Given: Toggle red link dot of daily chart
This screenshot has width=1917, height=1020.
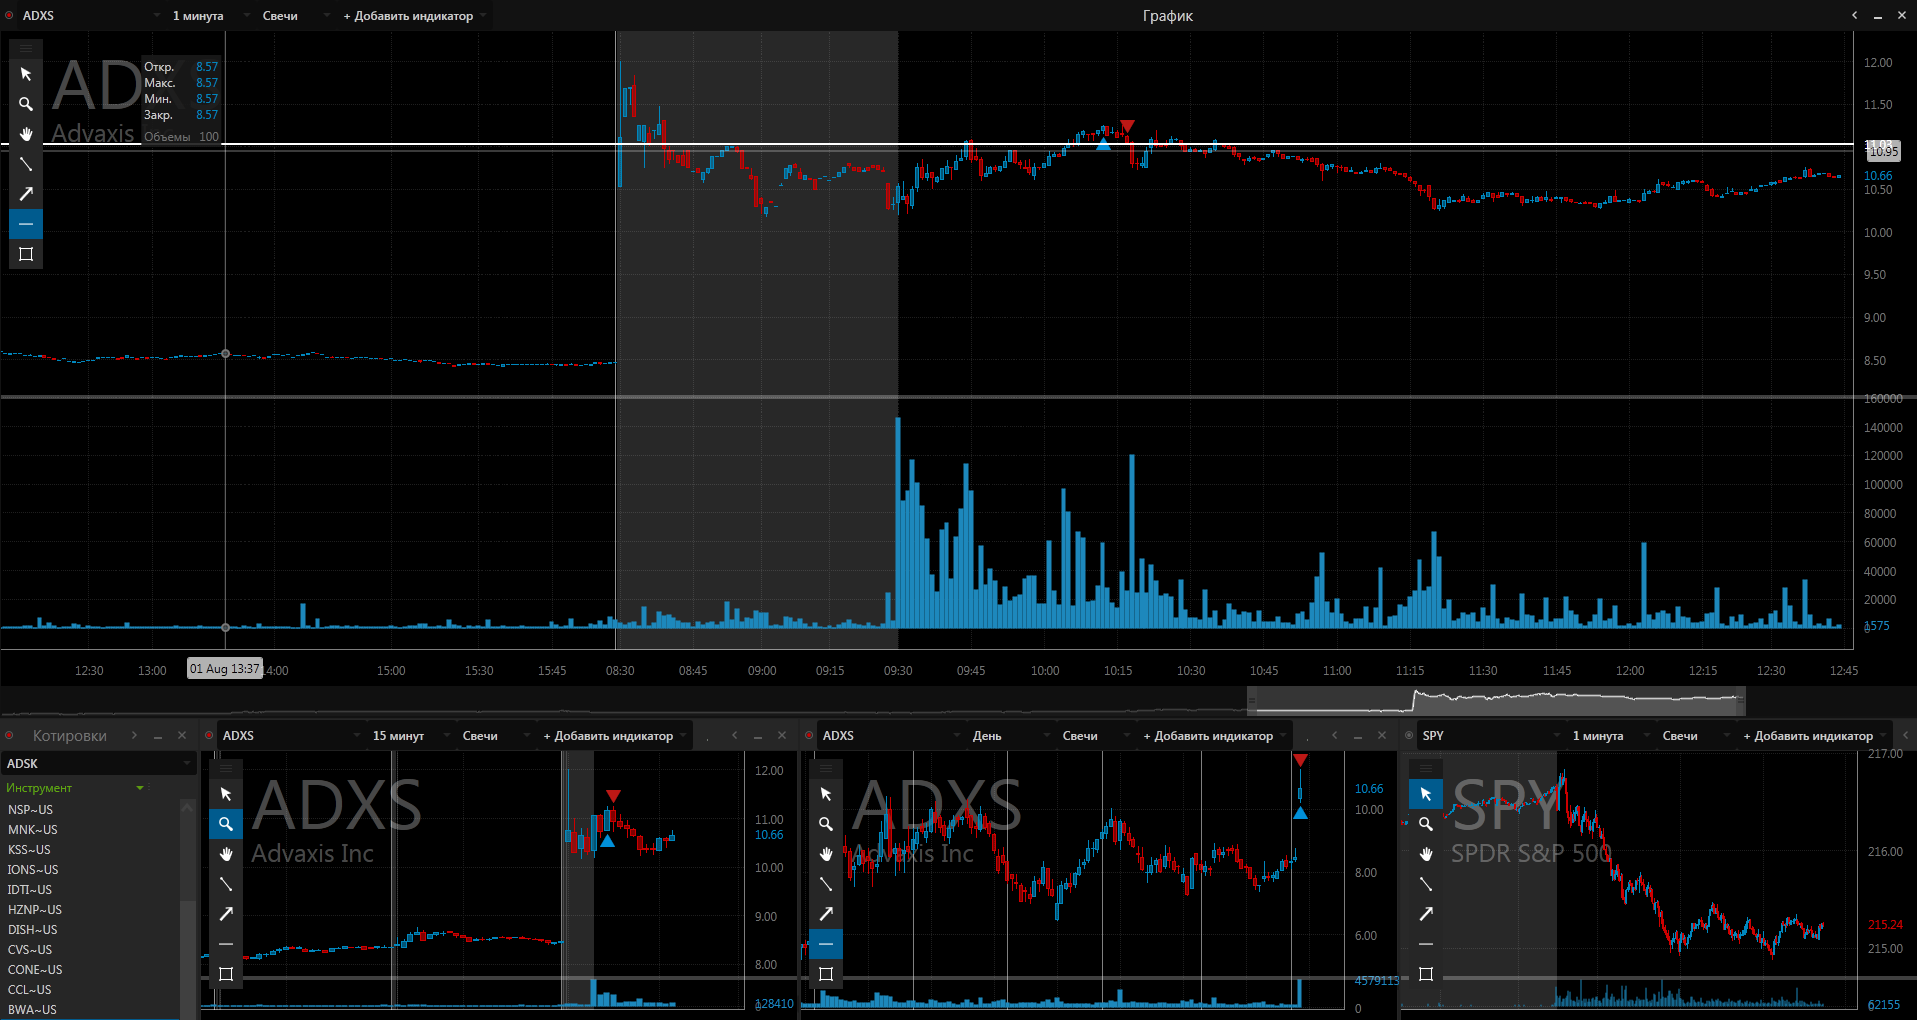Looking at the screenshot, I should [809, 736].
